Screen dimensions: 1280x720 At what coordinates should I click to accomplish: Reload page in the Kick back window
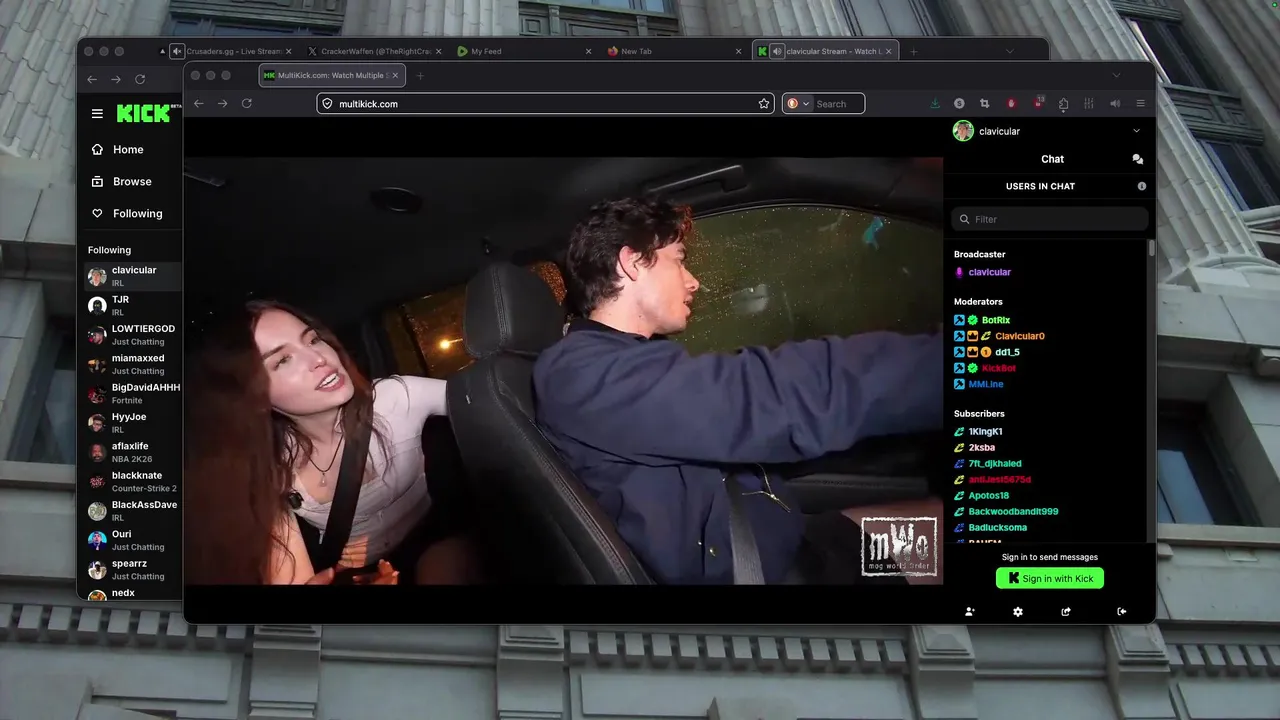click(x=140, y=79)
